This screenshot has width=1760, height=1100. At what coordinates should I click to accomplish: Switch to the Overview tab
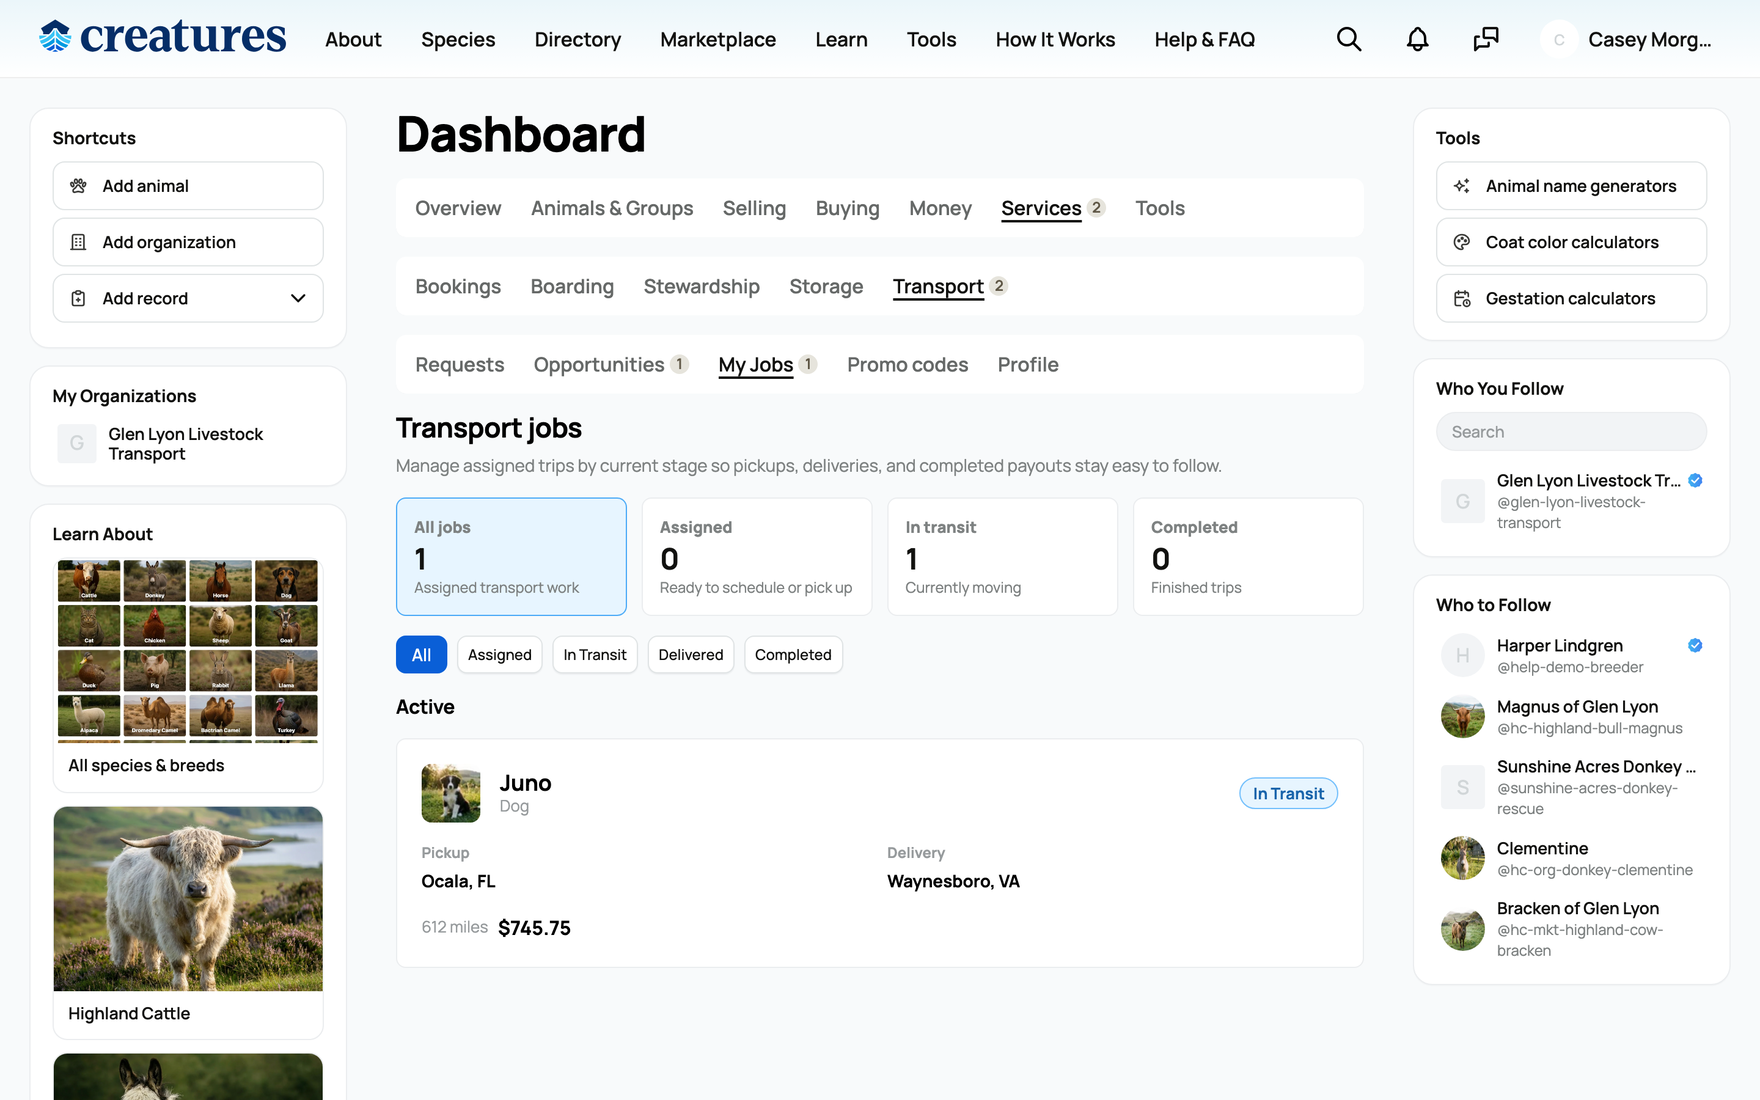[x=458, y=208]
